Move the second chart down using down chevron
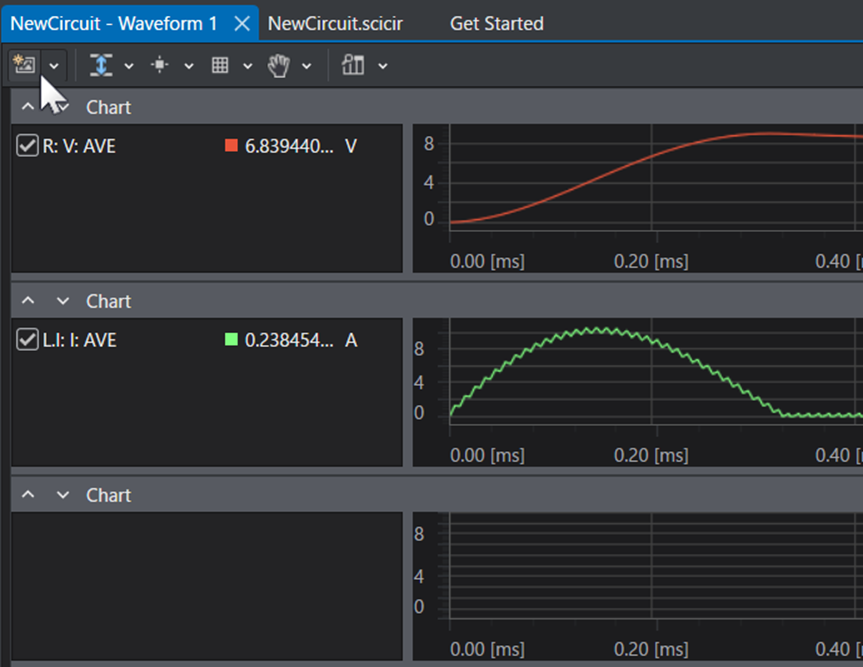 tap(63, 301)
